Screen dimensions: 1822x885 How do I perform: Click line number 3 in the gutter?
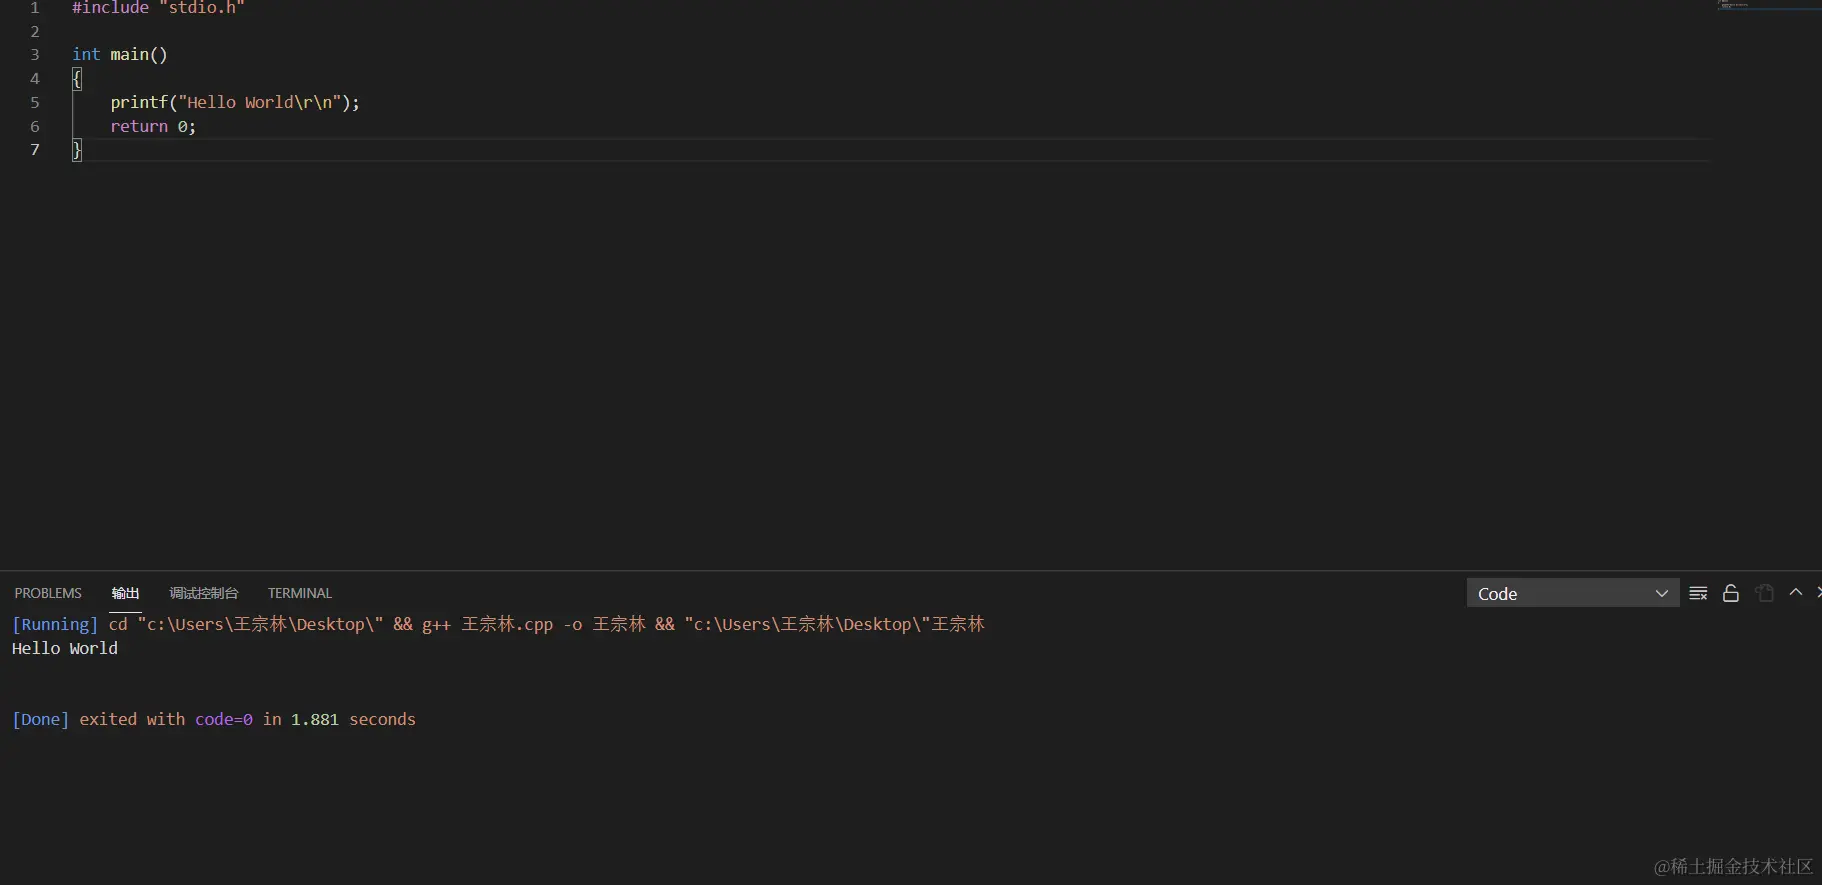[x=35, y=54]
